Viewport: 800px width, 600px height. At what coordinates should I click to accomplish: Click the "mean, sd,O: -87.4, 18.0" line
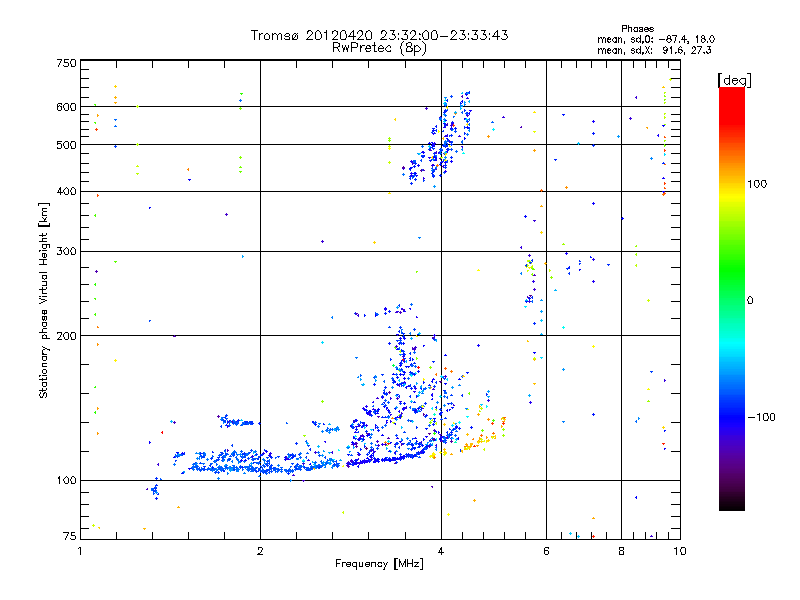point(656,39)
